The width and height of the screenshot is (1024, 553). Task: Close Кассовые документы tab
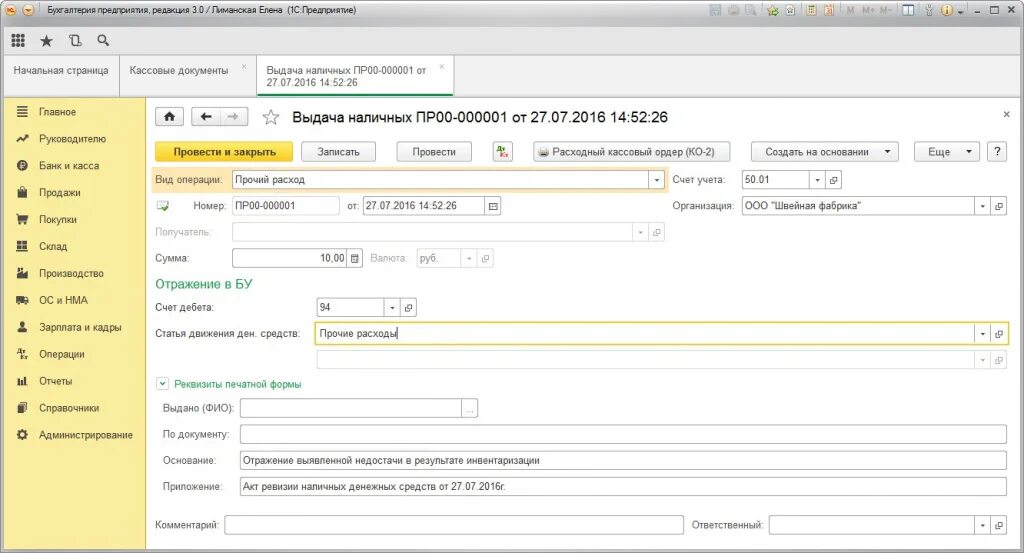click(244, 67)
